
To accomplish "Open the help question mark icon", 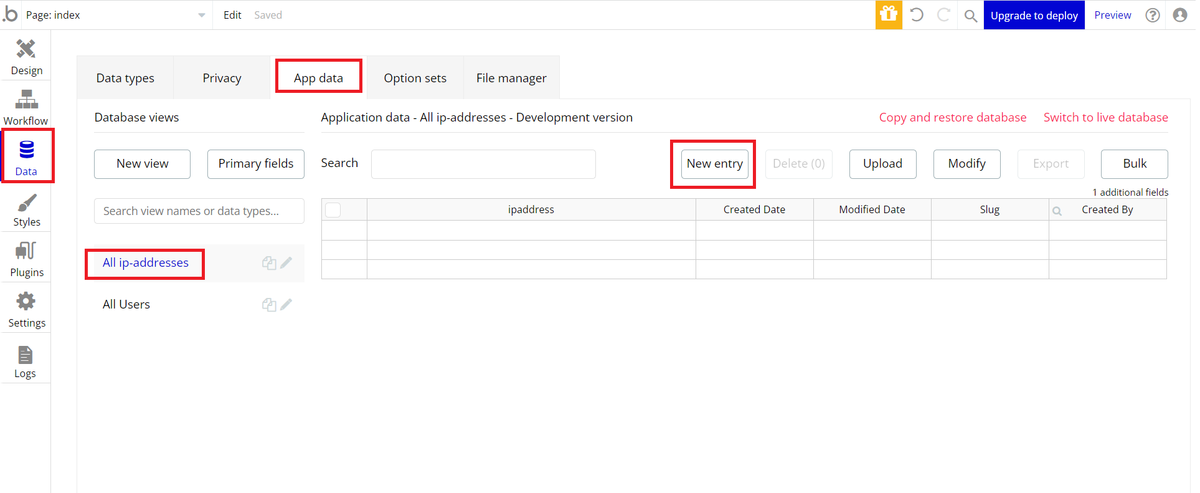I will pos(1152,15).
